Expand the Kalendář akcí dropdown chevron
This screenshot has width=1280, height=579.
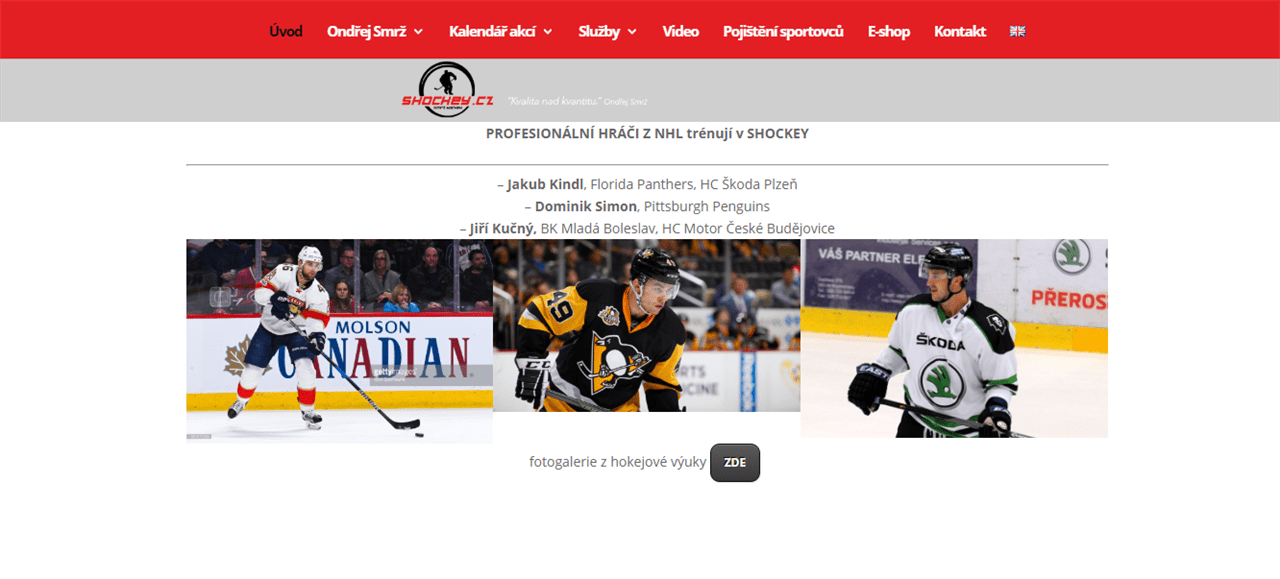point(548,32)
